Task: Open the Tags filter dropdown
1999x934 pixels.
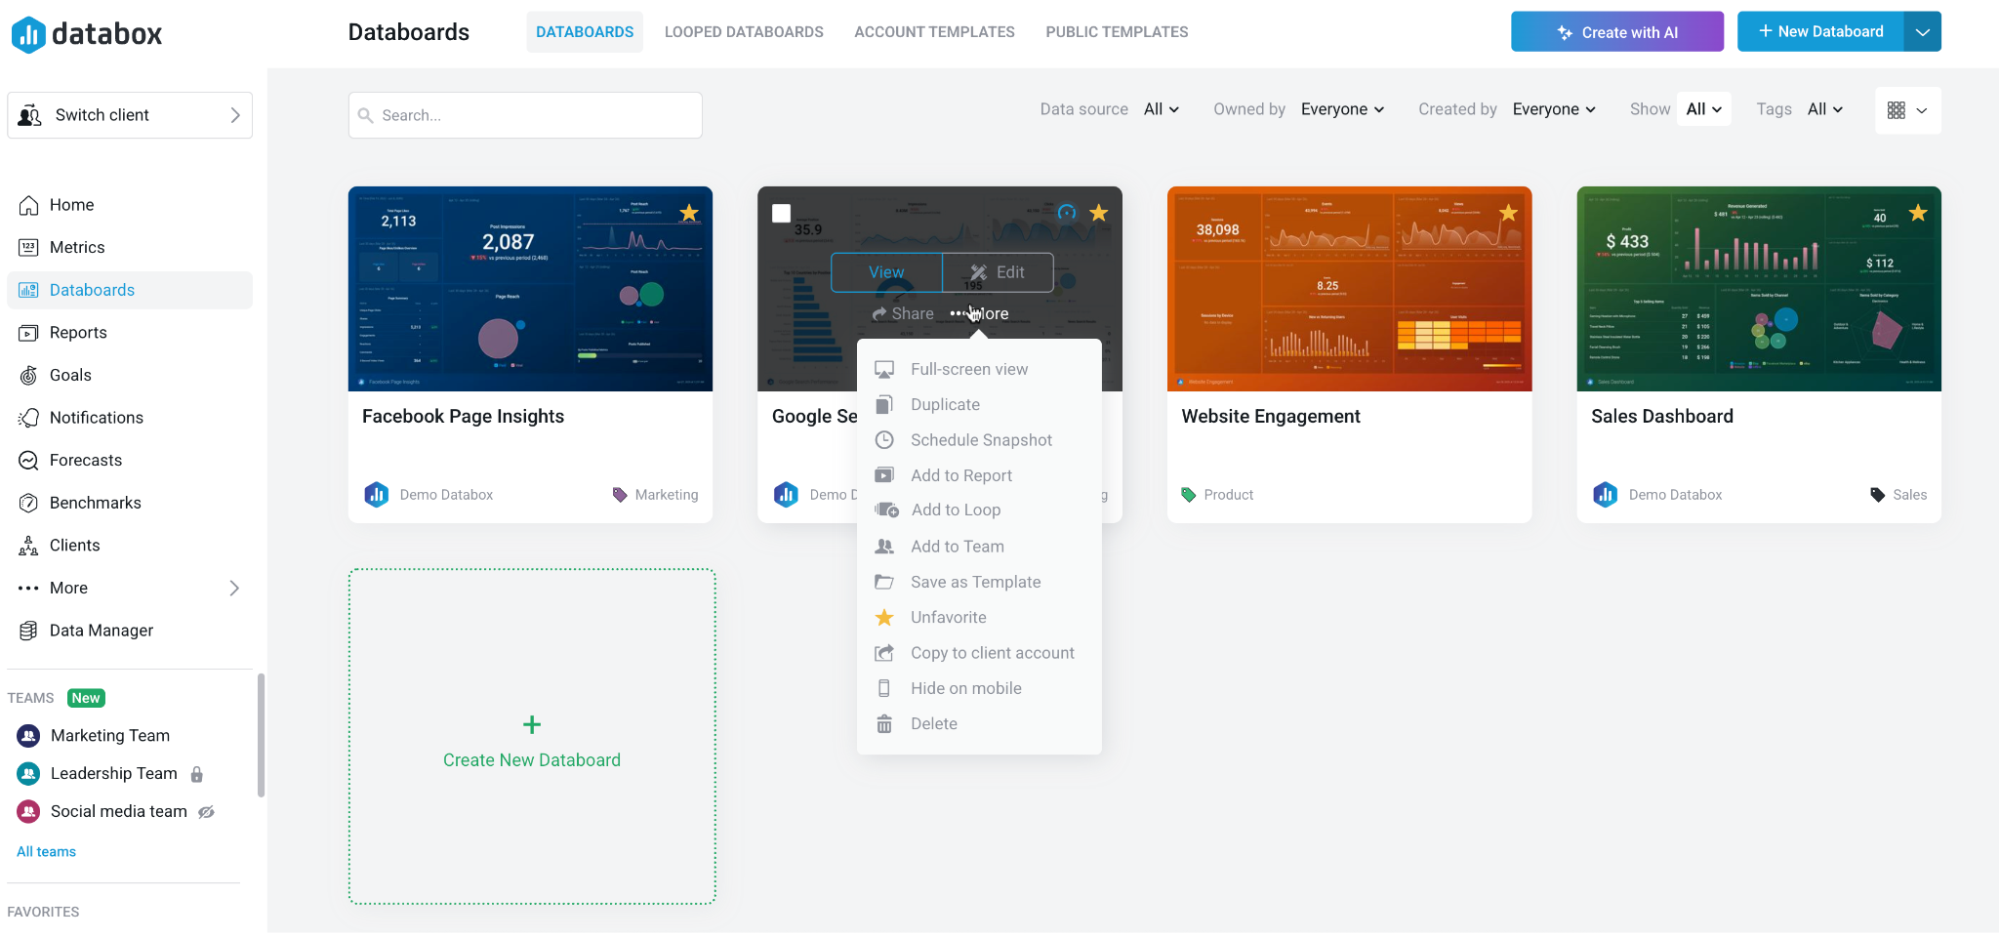Action: pos(1824,109)
